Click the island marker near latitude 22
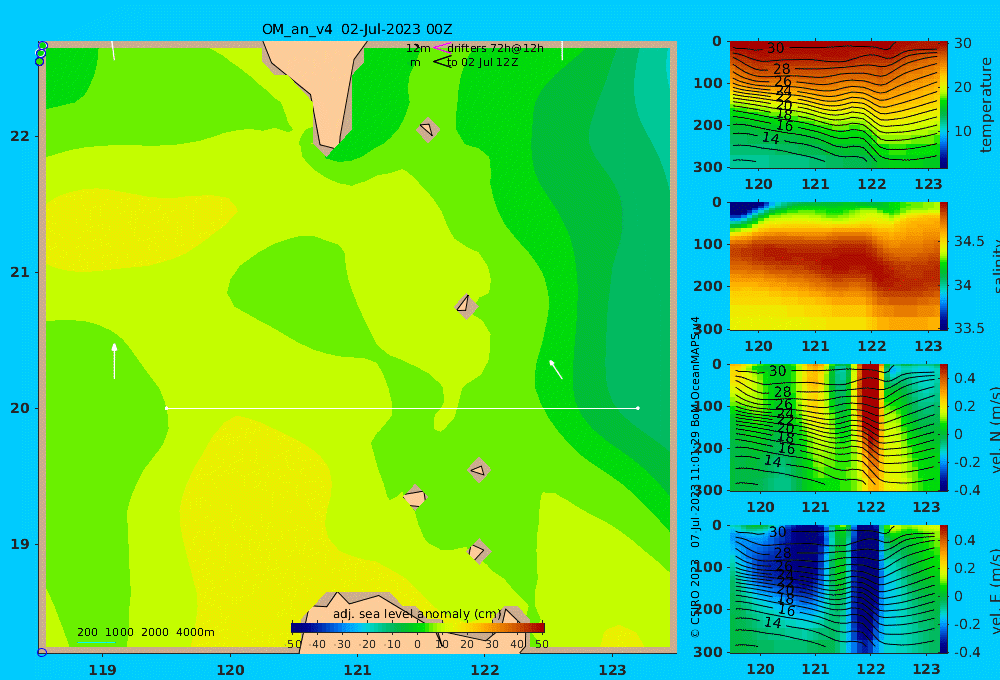1000x680 pixels. [x=428, y=129]
